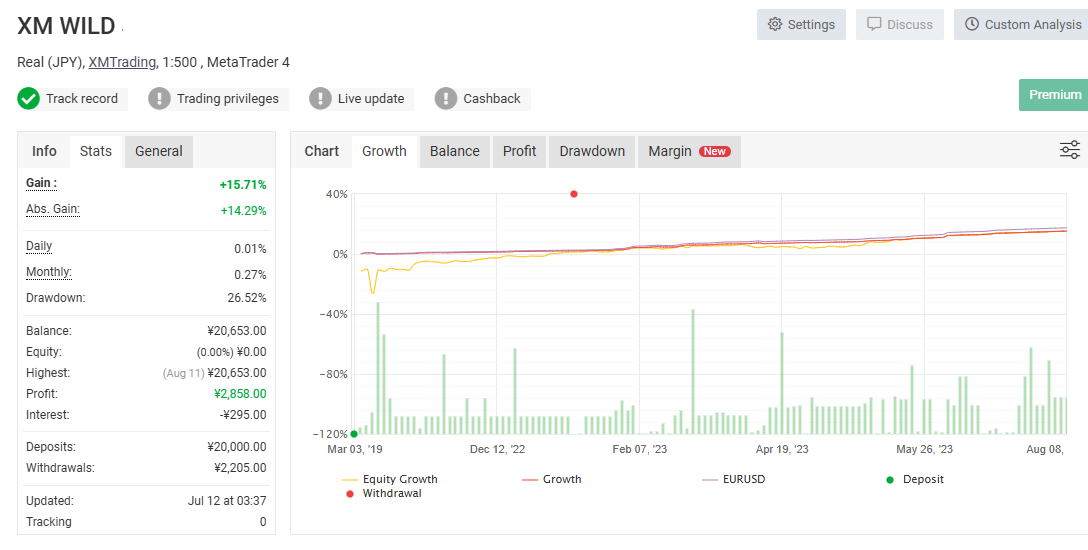Click the Premium button
The image size is (1088, 550).
coord(1055,95)
